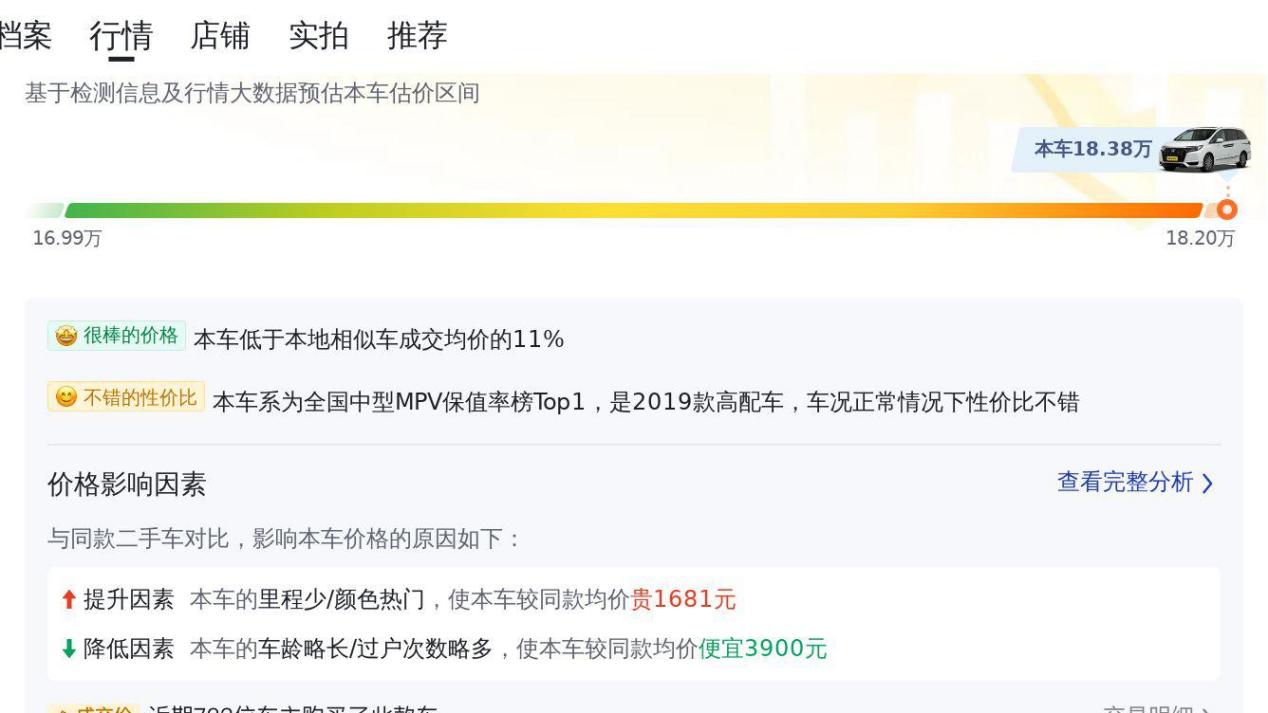Viewport: 1268px width, 713px height.
Task: Click the green down arrow beside 降低因素
Action: 68,649
